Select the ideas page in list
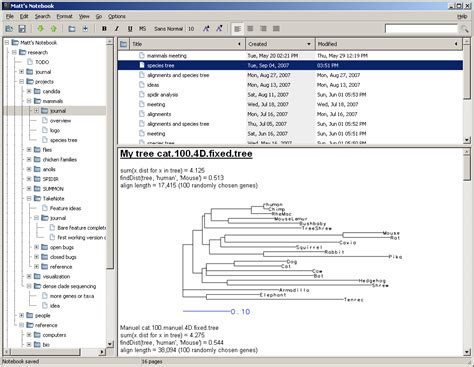 (290, 85)
